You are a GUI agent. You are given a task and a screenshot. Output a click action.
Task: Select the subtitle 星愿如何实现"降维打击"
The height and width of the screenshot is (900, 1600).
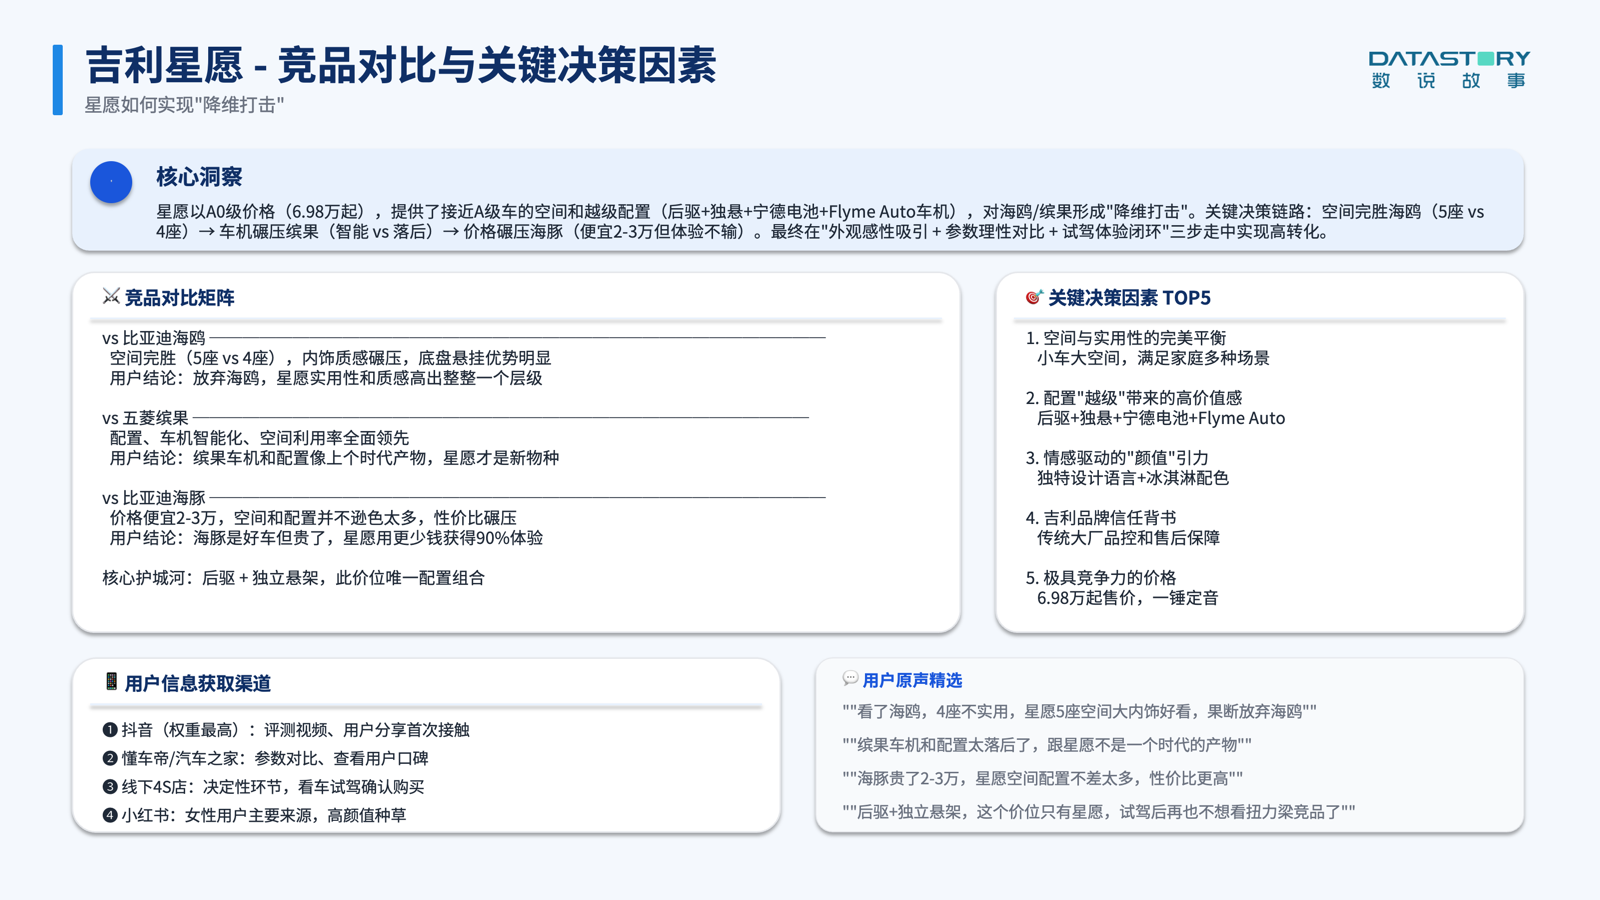(x=184, y=105)
